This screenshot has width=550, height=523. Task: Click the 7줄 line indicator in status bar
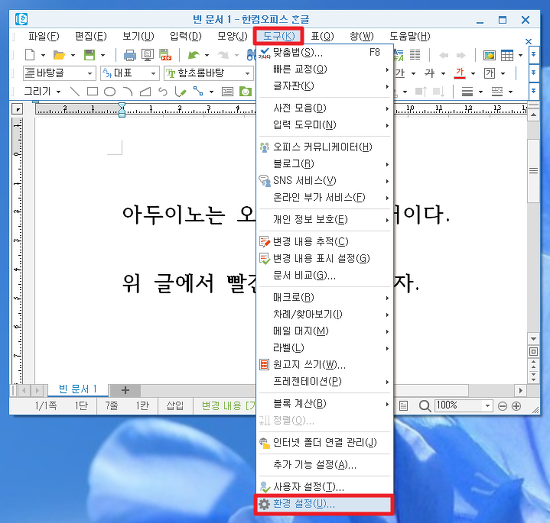(111, 406)
